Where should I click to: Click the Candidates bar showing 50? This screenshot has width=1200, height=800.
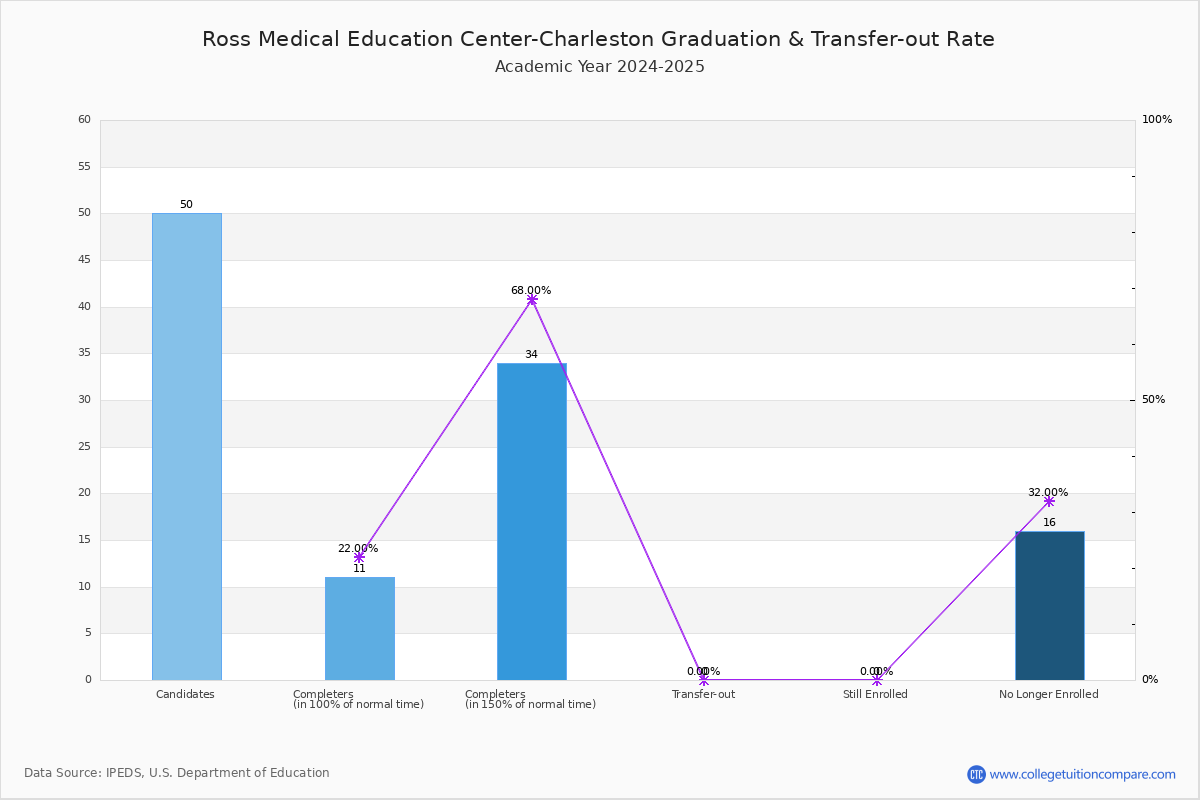[x=187, y=447]
